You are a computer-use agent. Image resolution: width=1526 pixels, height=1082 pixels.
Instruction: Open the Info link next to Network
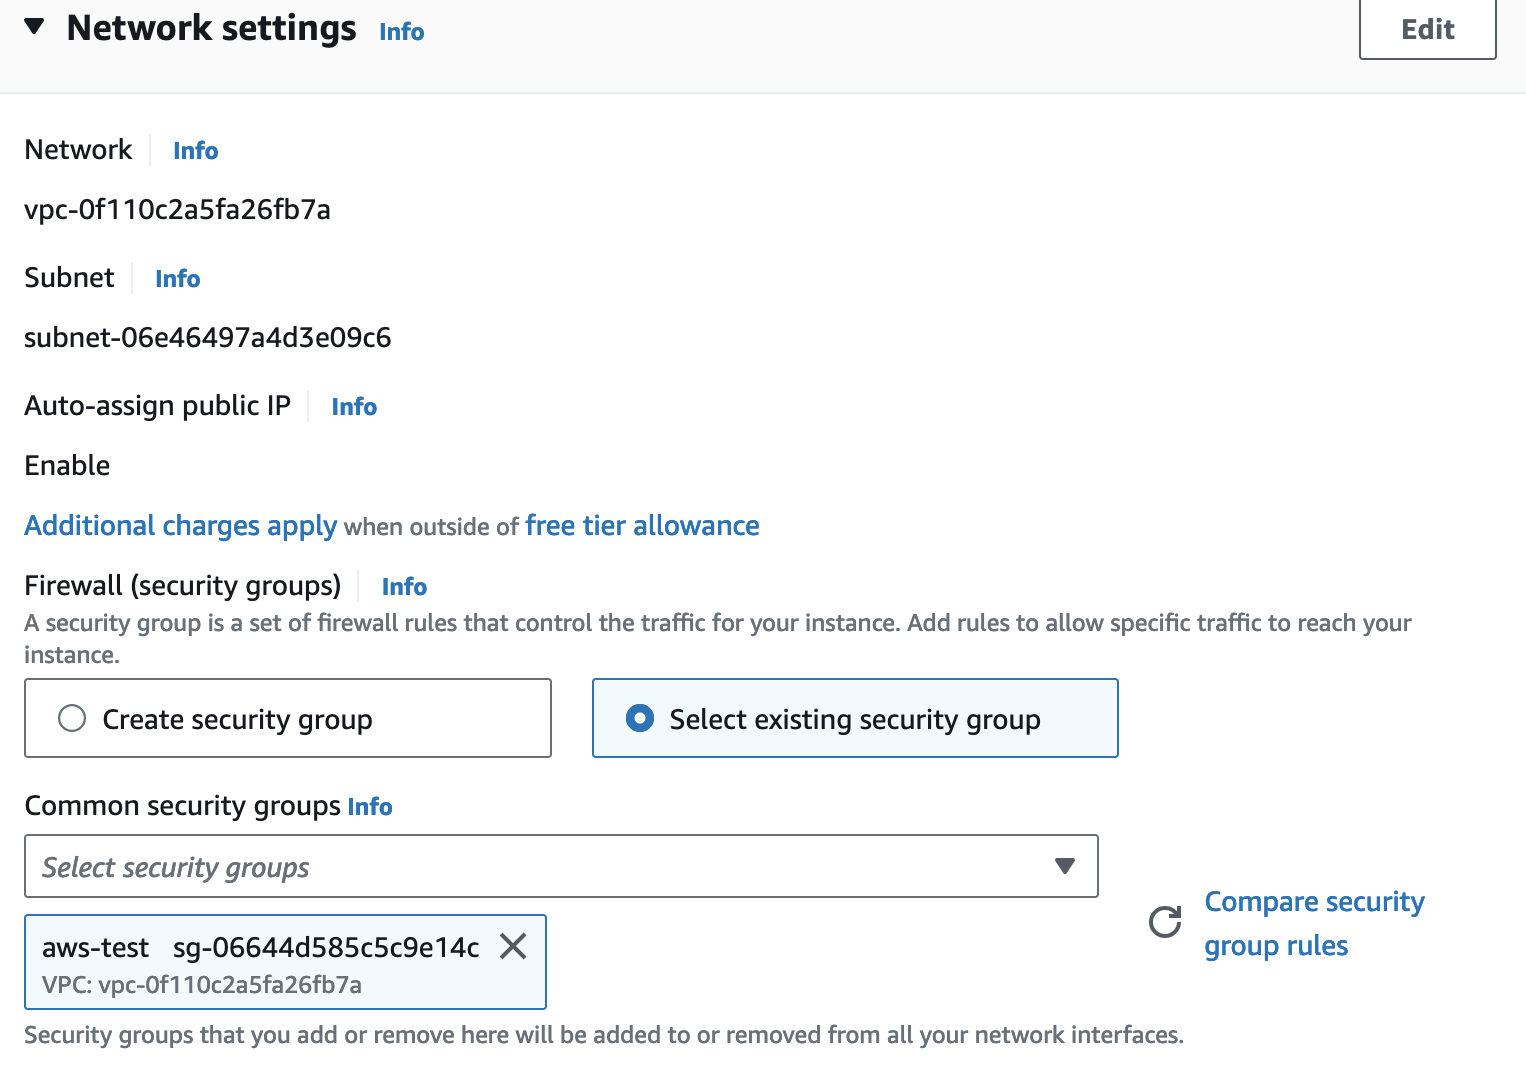pyautogui.click(x=195, y=151)
